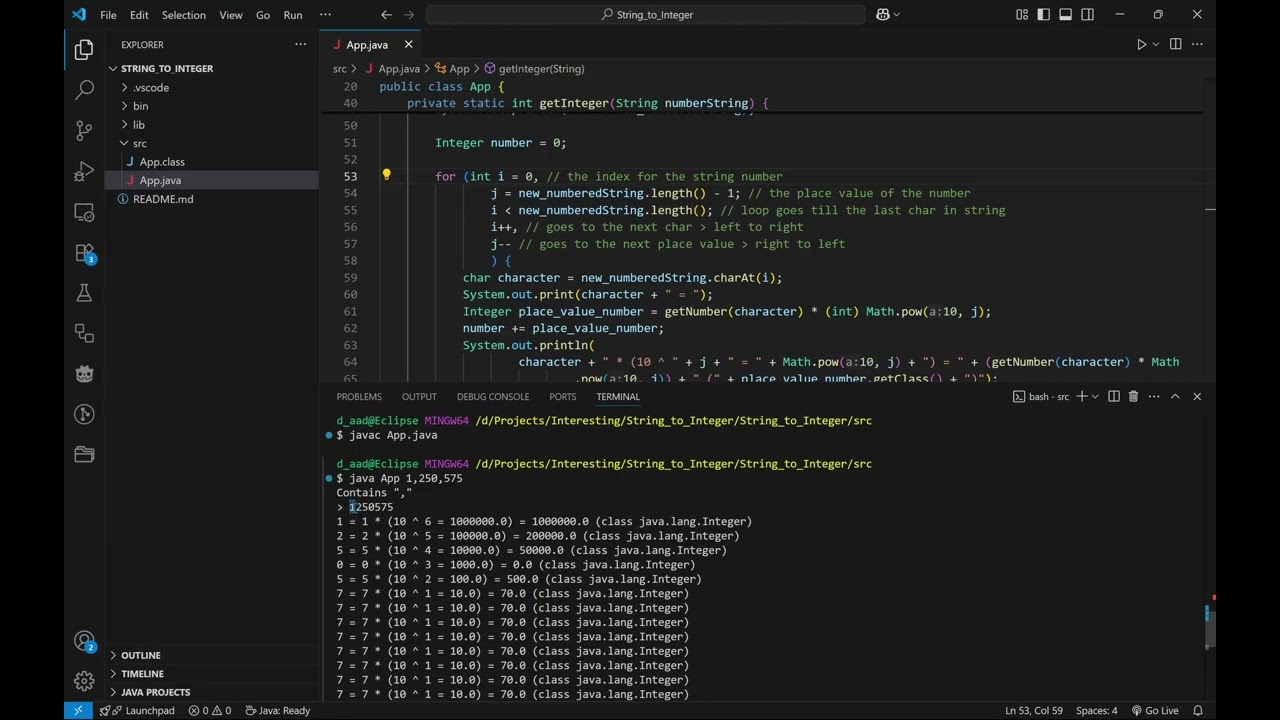Open the Source Control view
This screenshot has width=1280, height=720.
(x=84, y=130)
